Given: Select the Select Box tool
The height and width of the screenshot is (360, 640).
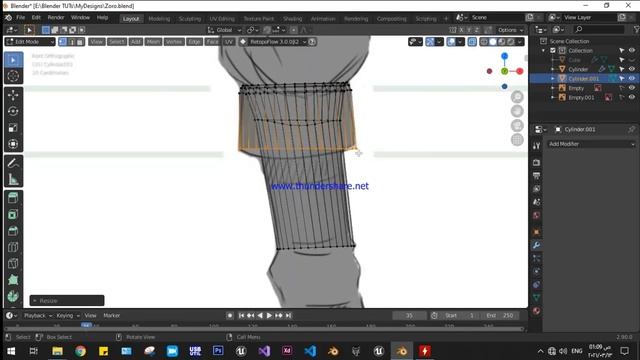Looking at the screenshot, I should coord(13,60).
